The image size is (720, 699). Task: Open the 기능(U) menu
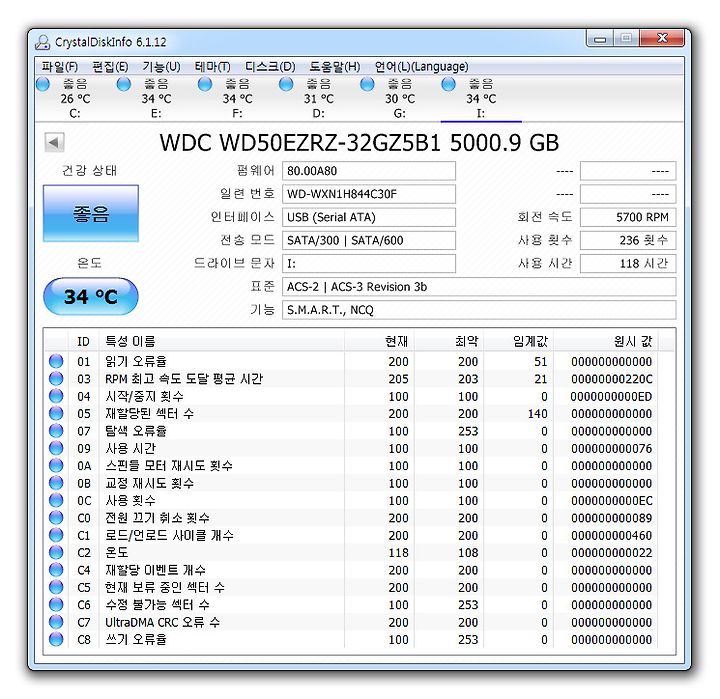[161, 67]
